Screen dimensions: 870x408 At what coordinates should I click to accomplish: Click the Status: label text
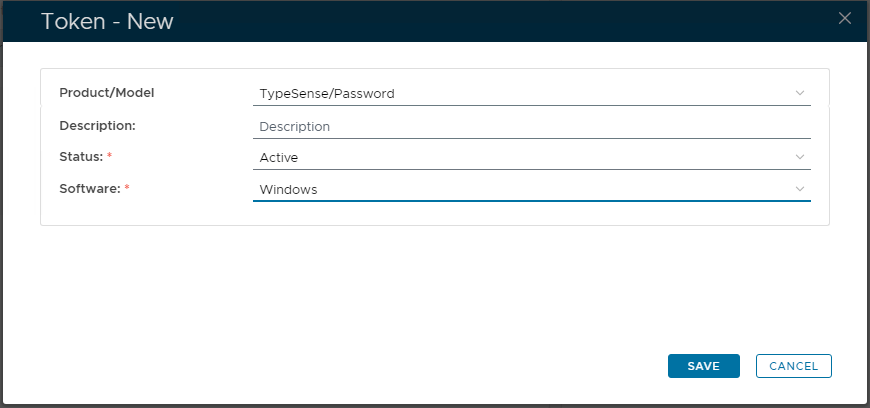[81, 157]
